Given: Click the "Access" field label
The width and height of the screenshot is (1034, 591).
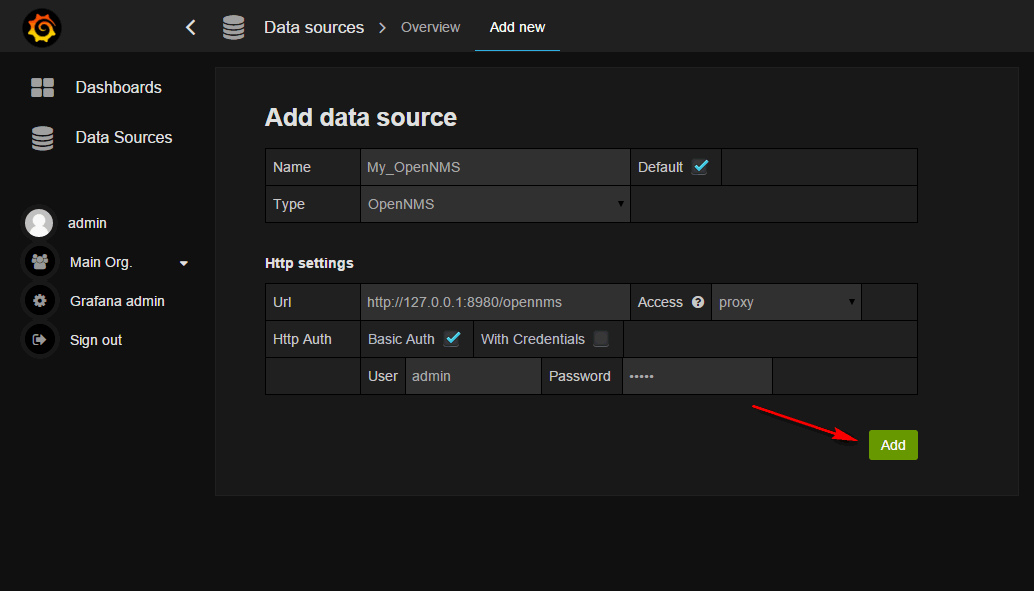Looking at the screenshot, I should [x=660, y=302].
